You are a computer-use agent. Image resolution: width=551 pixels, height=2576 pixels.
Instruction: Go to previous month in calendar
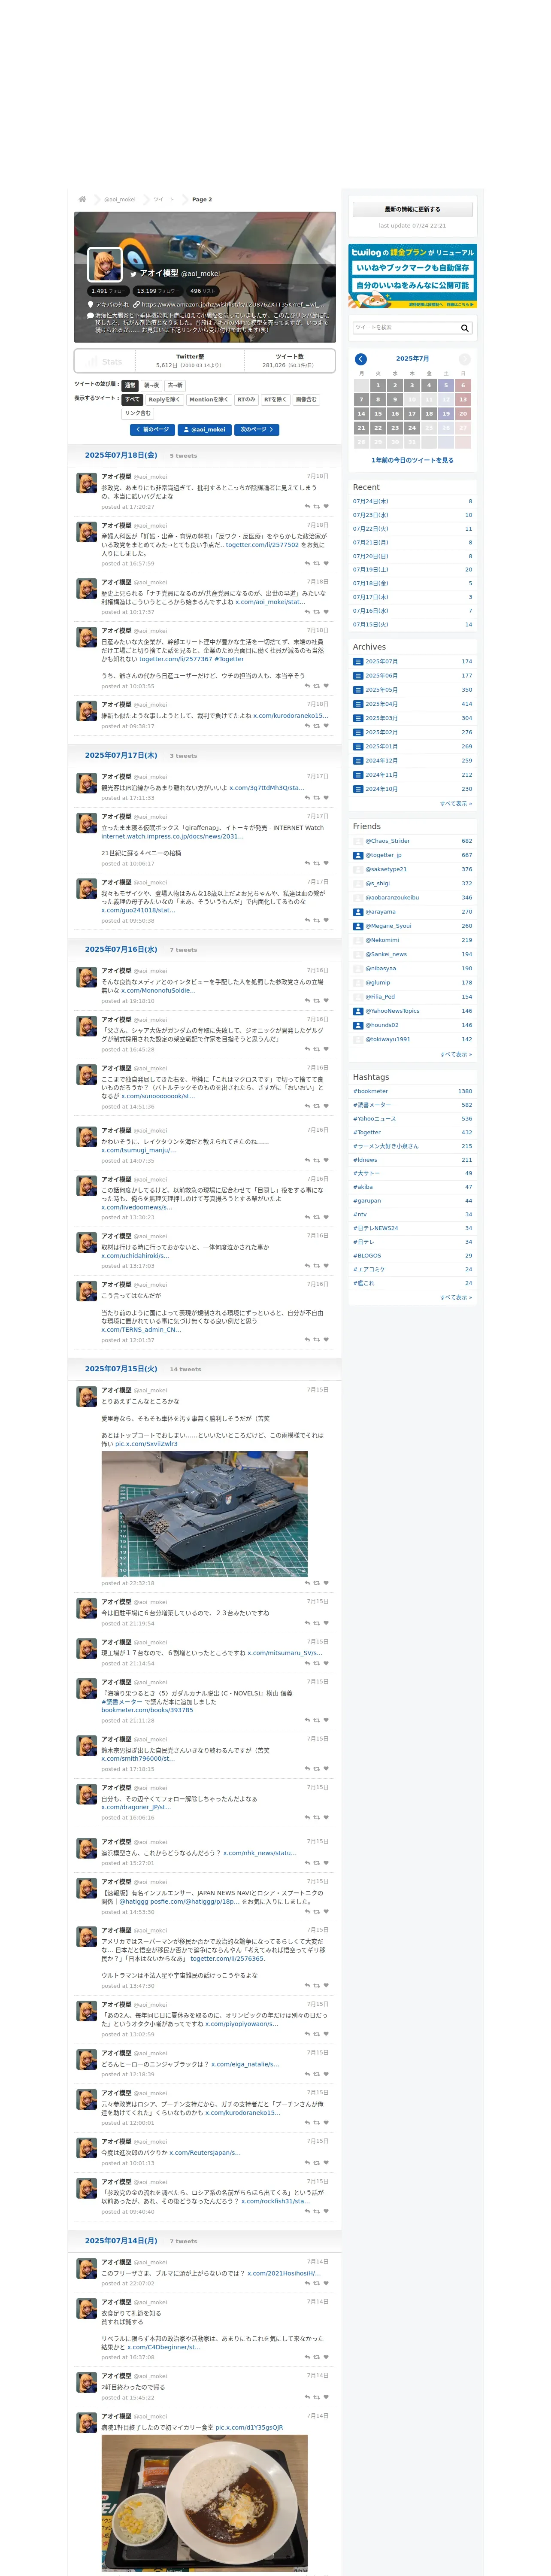click(x=361, y=359)
